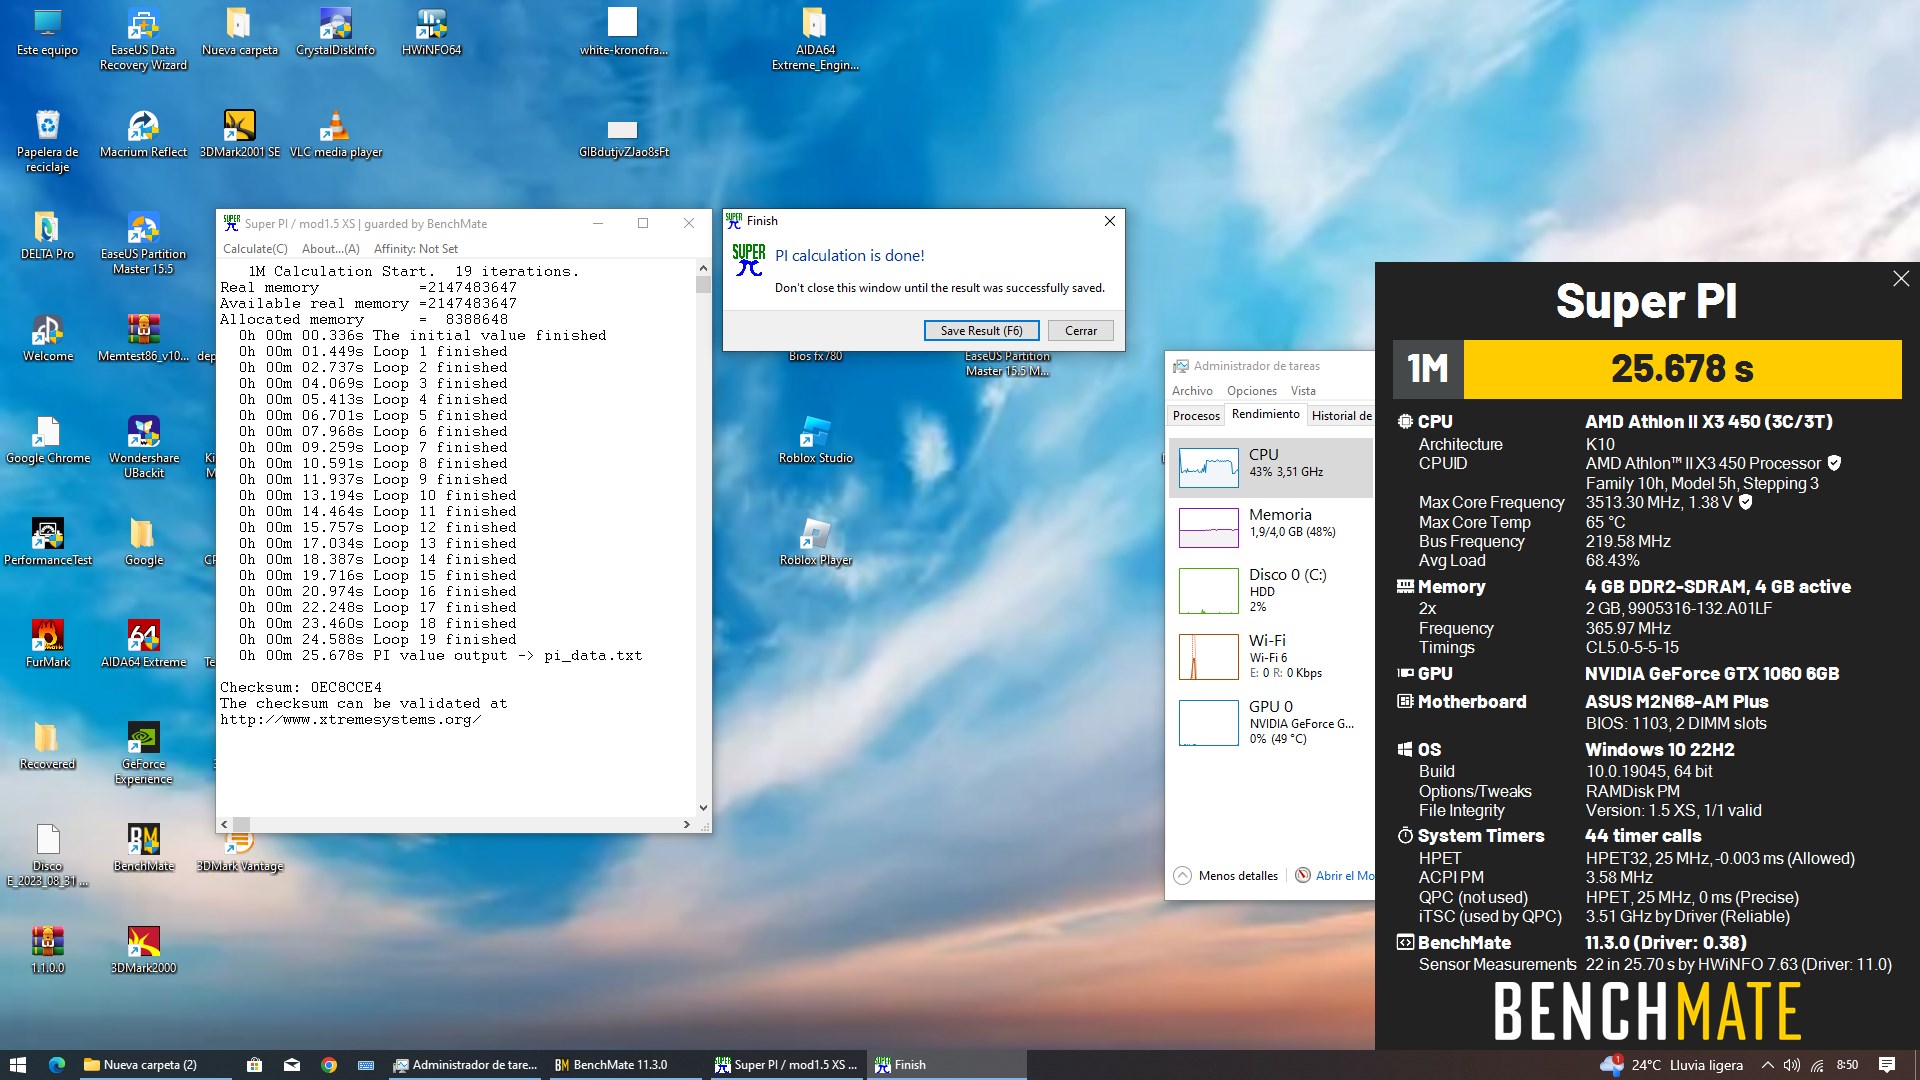Select Memoria performance item
This screenshot has height=1080, width=1920.
[1271, 527]
